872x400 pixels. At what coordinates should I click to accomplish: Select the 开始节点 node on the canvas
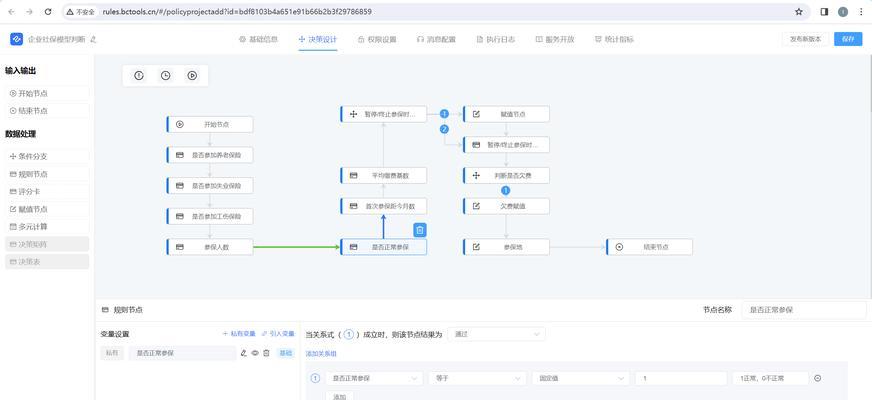pos(210,125)
